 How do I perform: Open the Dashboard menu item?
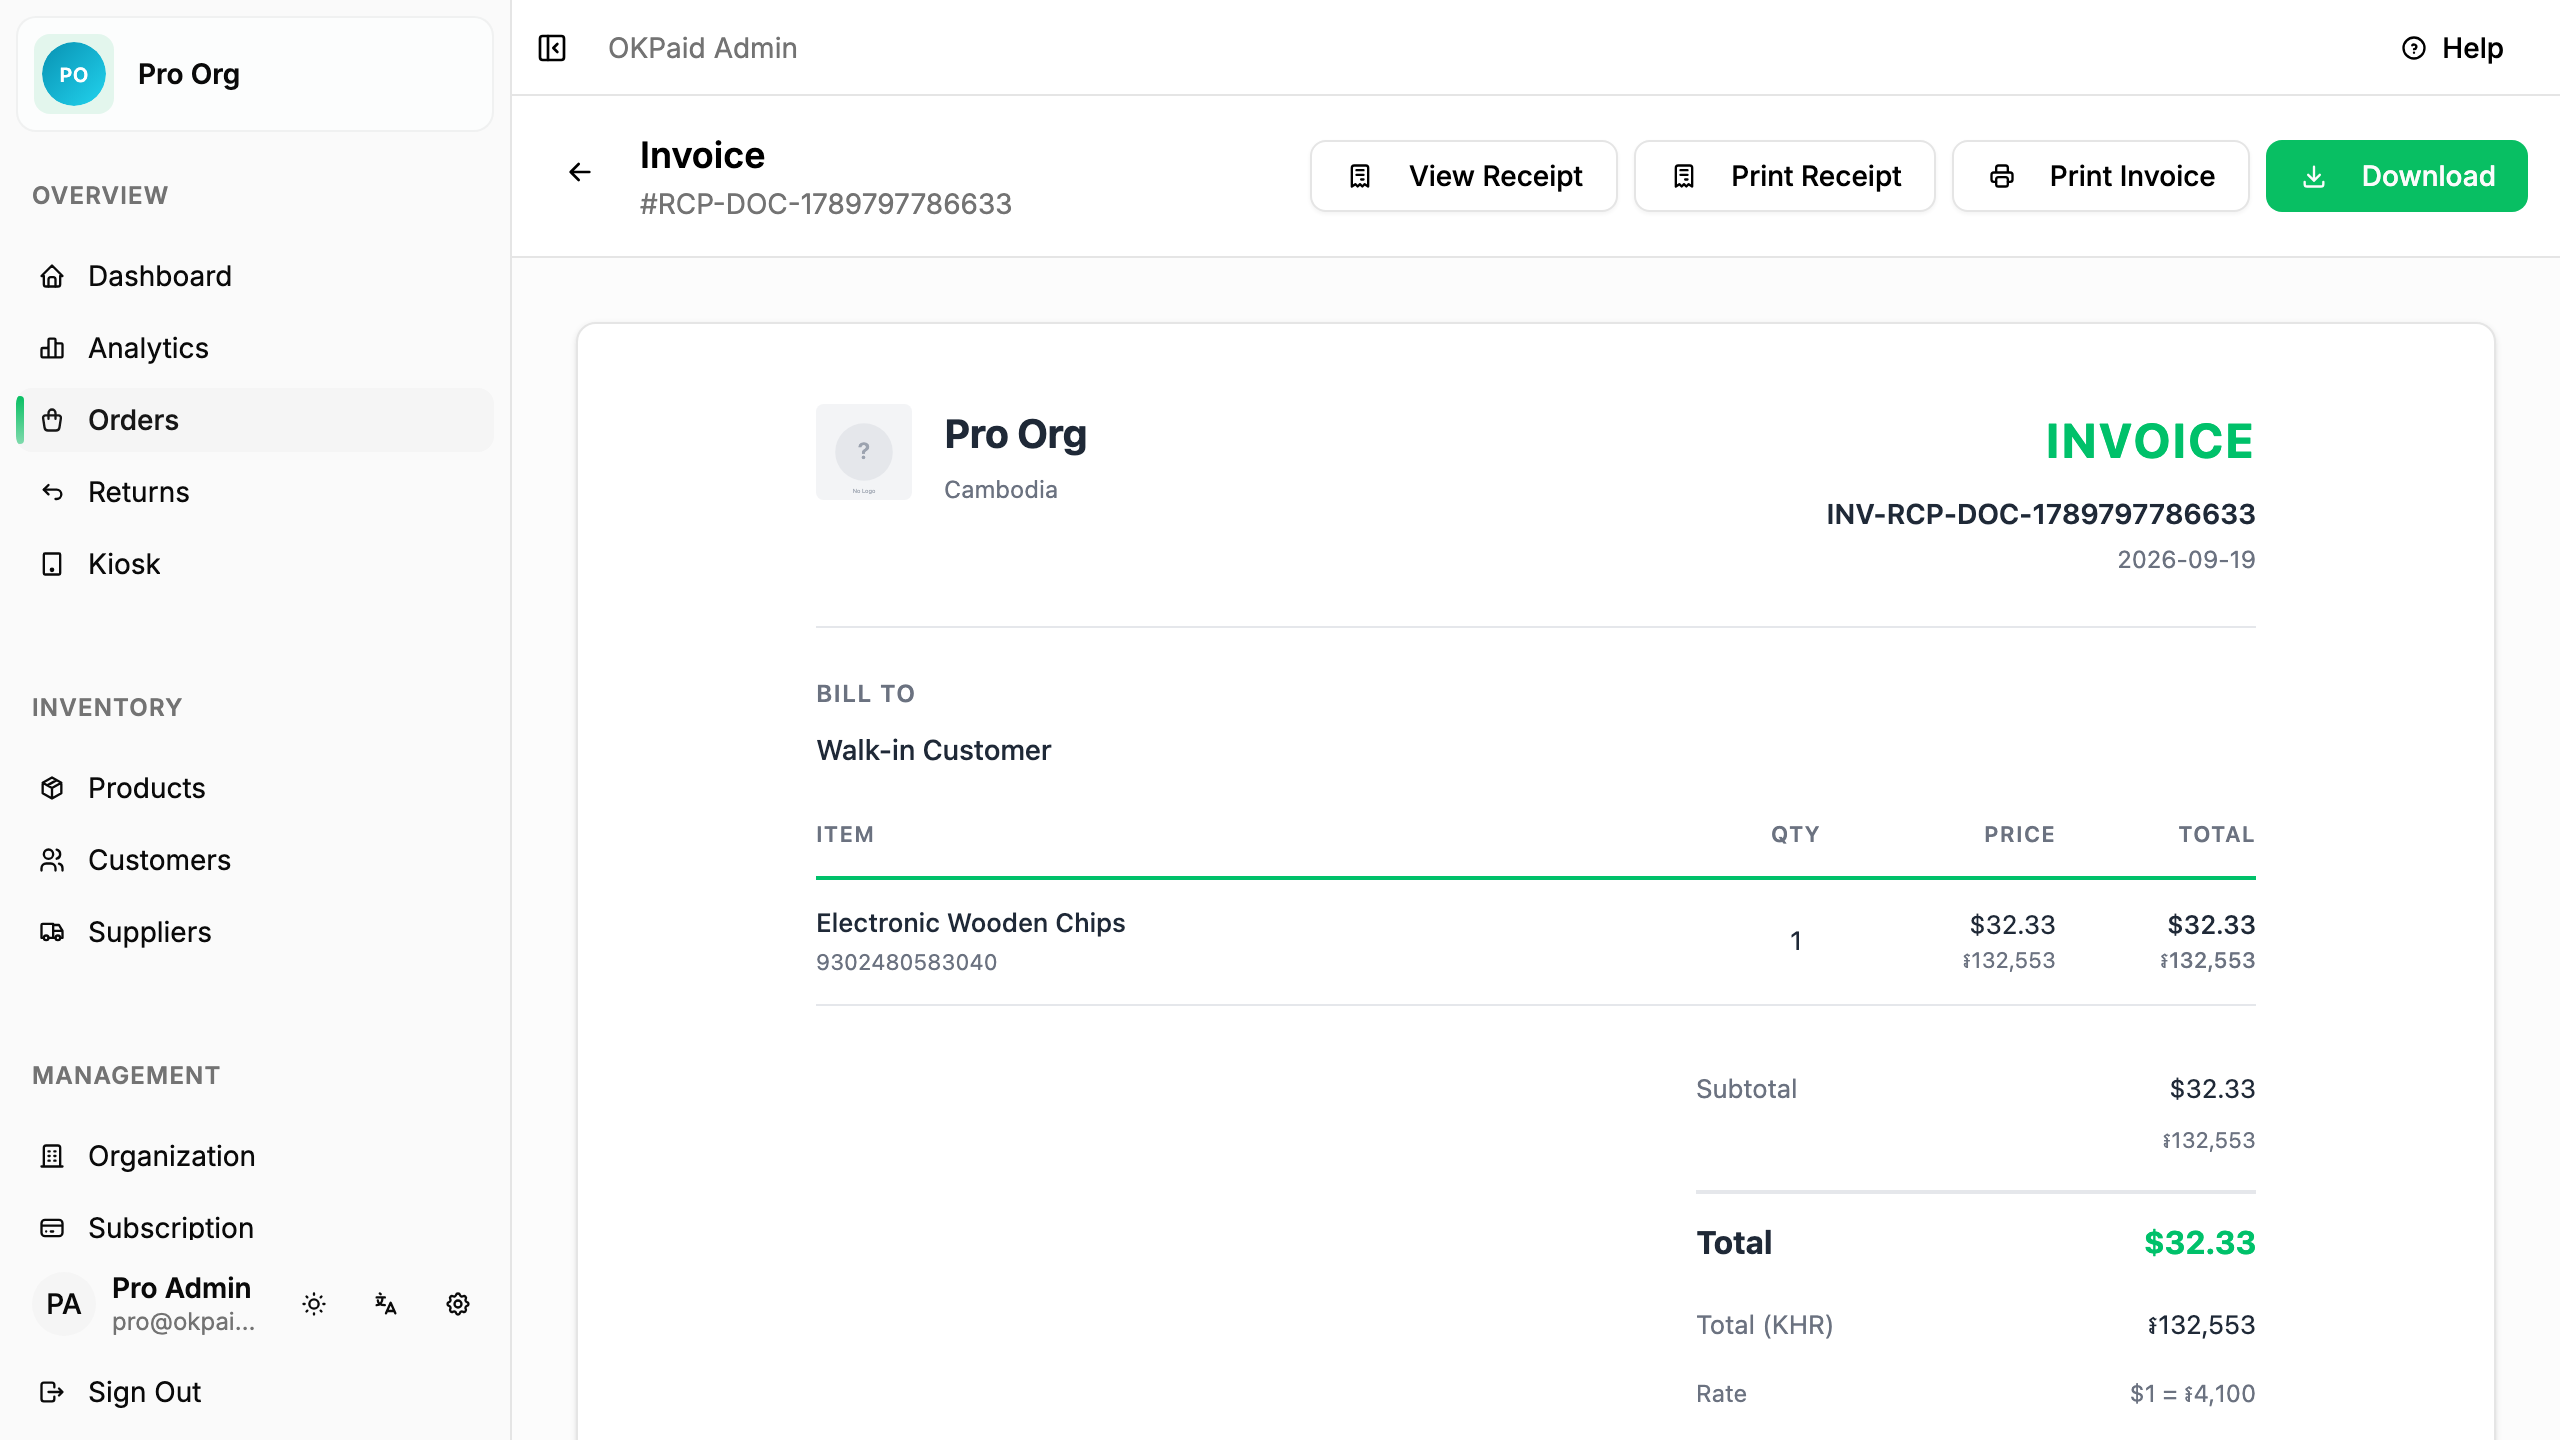click(x=255, y=276)
